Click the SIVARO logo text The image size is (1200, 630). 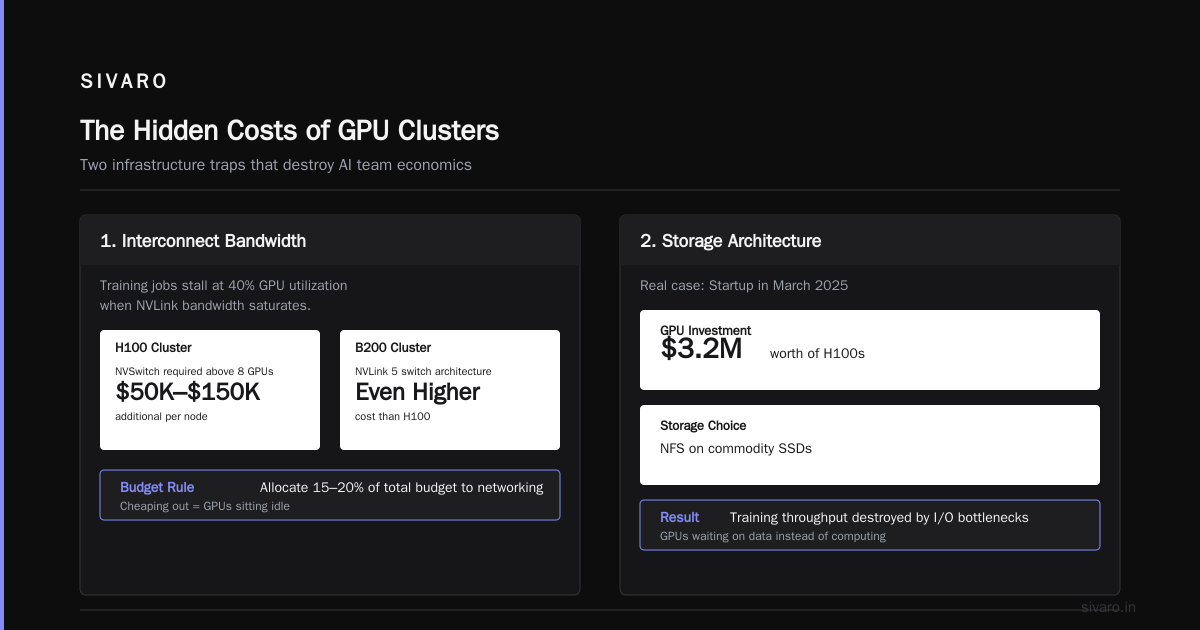point(124,82)
